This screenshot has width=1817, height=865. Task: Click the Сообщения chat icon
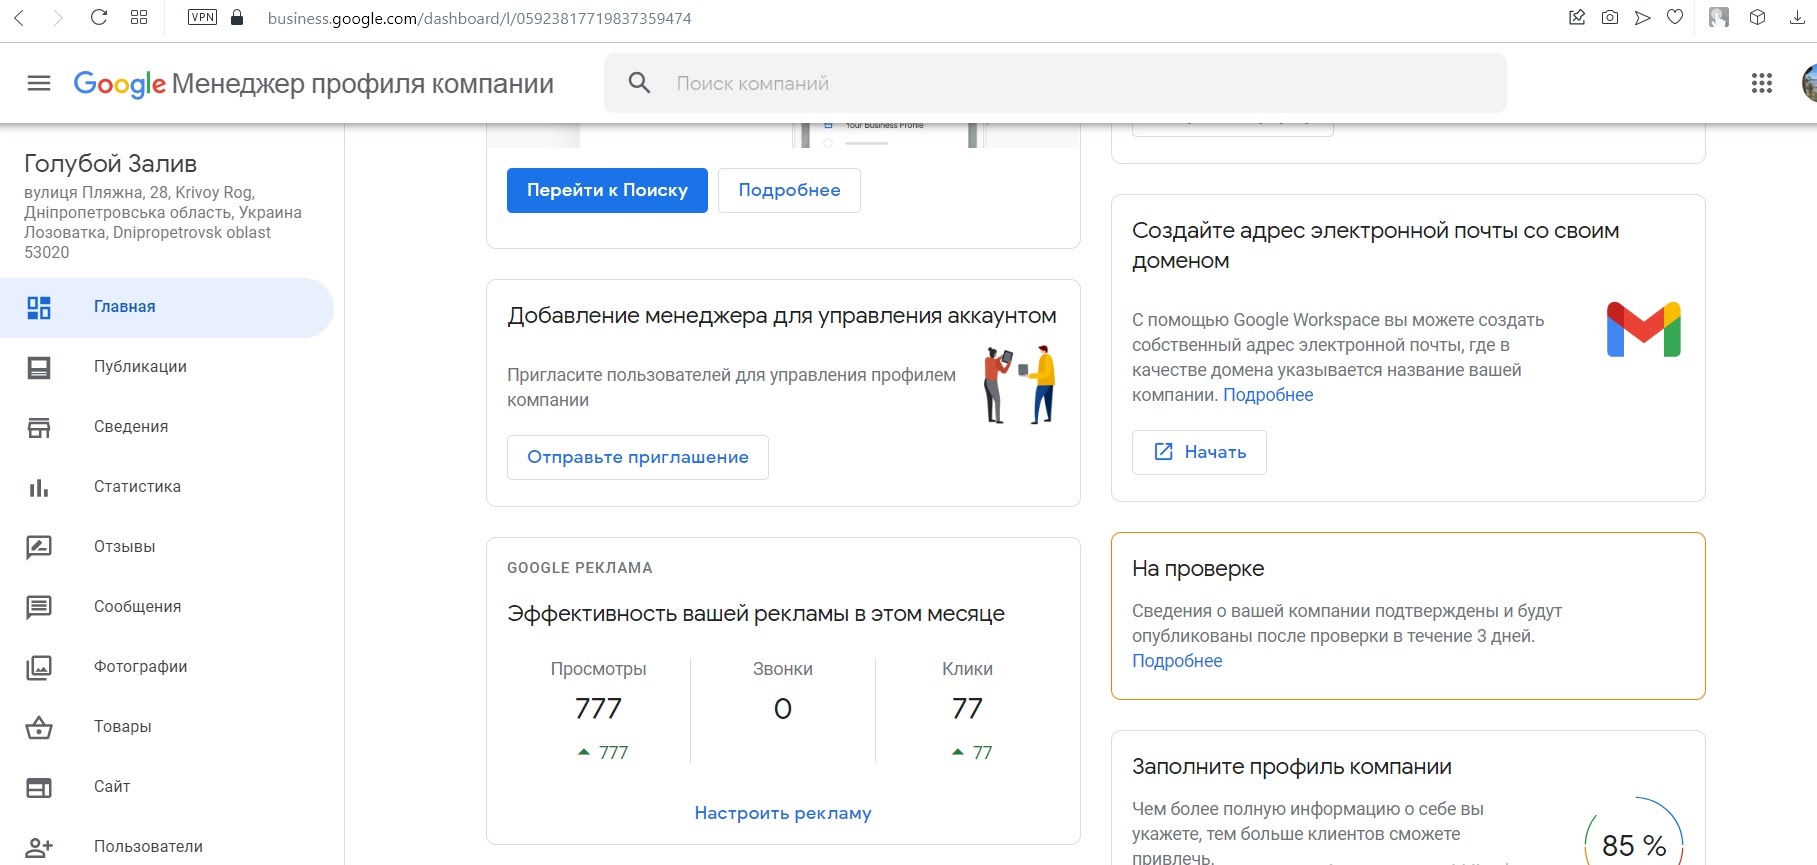coord(39,607)
